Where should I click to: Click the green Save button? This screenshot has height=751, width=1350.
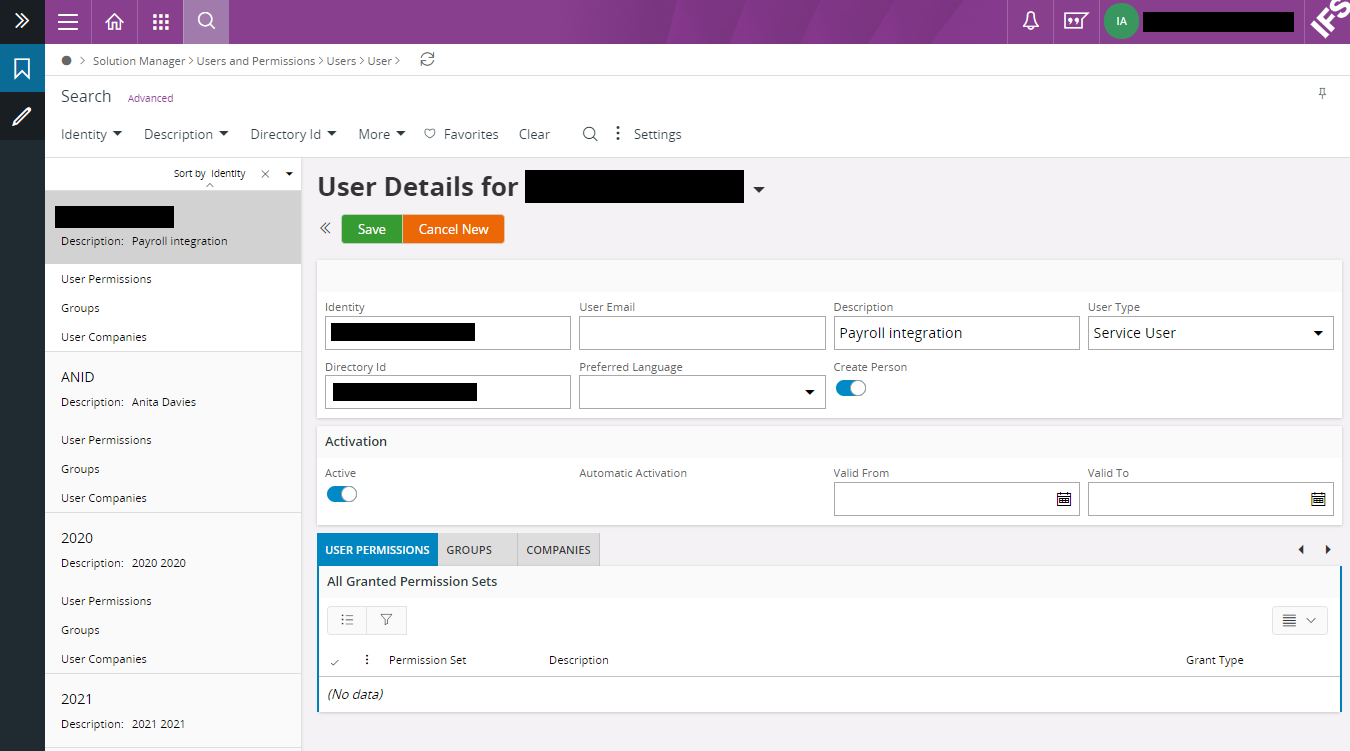pyautogui.click(x=372, y=229)
